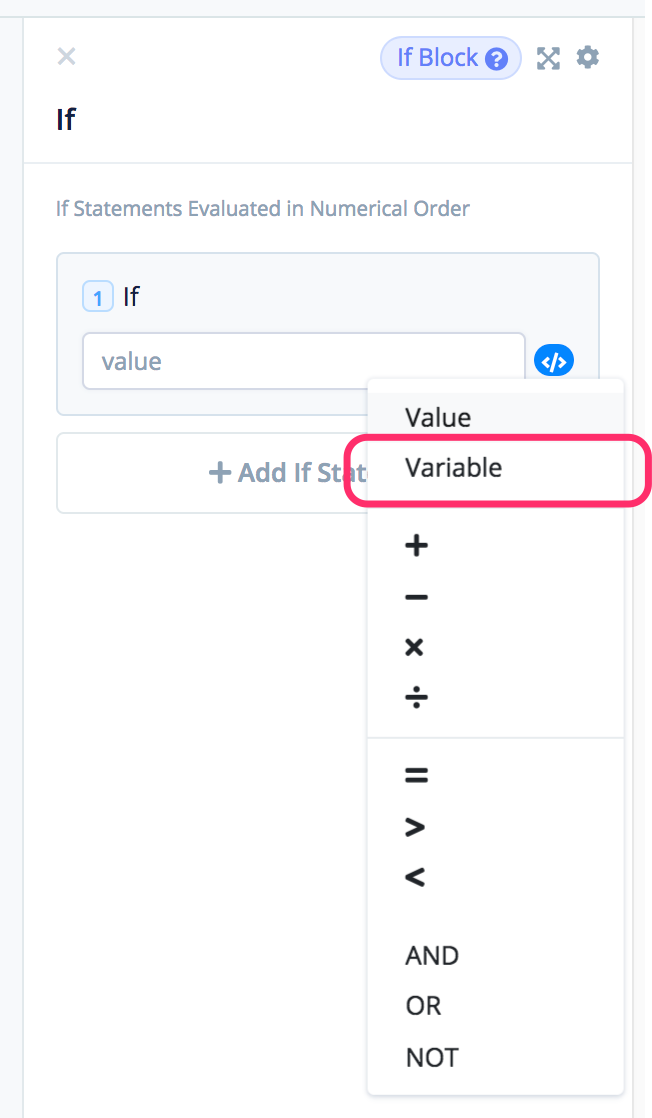
Task: Choose the less than operator
Action: coord(415,877)
